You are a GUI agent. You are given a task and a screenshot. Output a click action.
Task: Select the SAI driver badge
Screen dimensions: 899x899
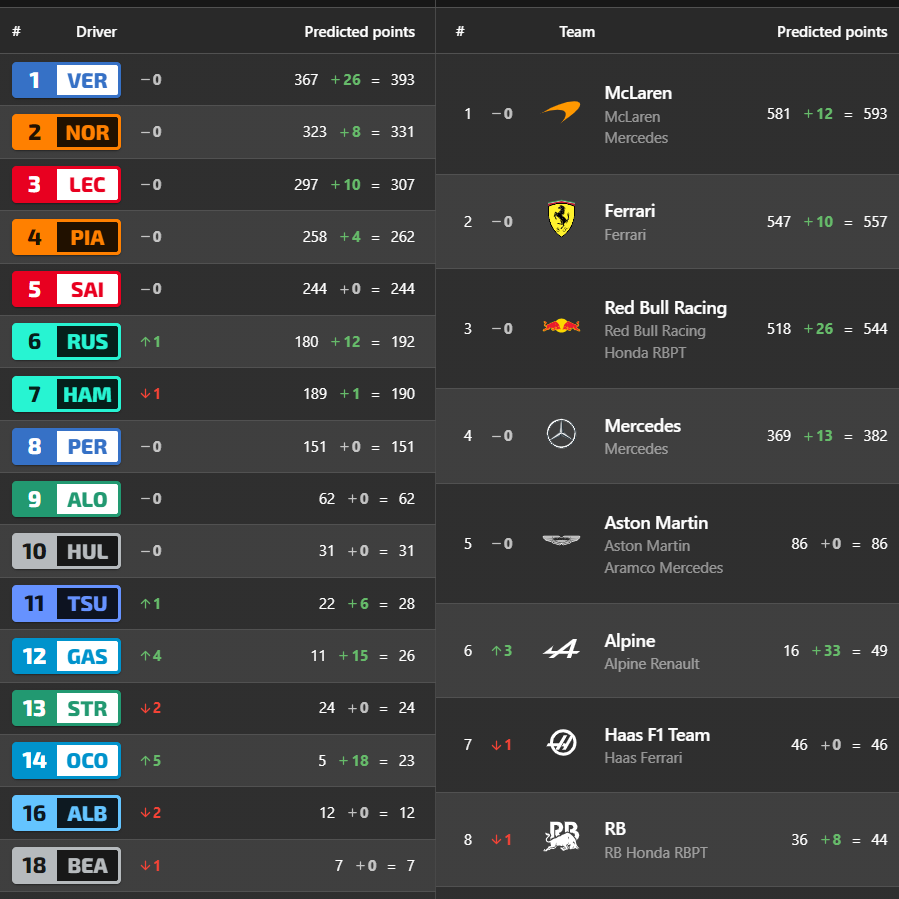tap(67, 289)
